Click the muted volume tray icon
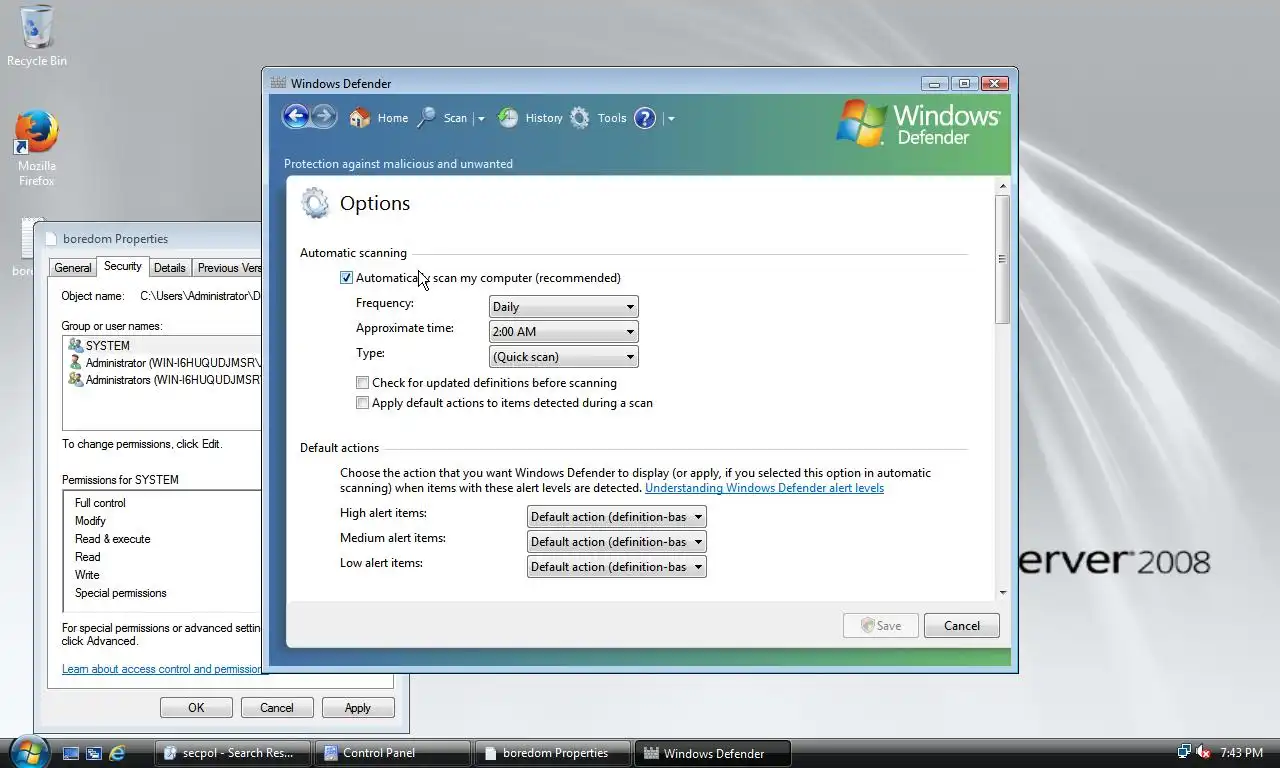 pyautogui.click(x=1203, y=752)
